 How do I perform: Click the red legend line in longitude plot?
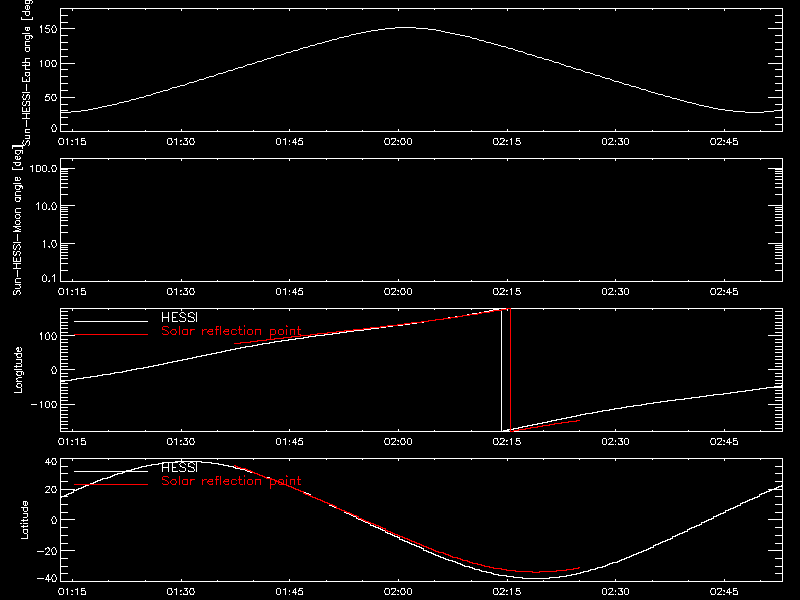tap(111, 335)
